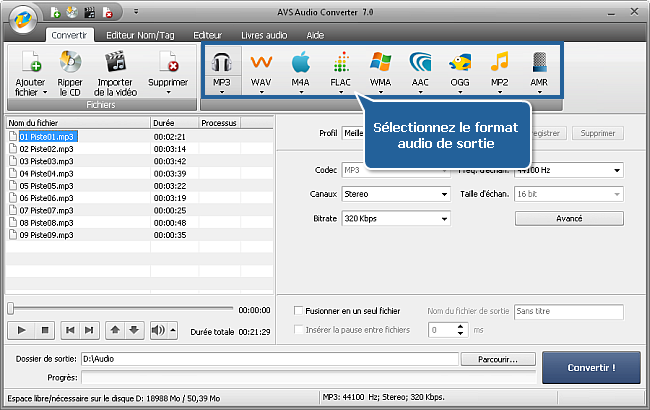
Task: Choose the WAV format icon
Action: point(261,68)
